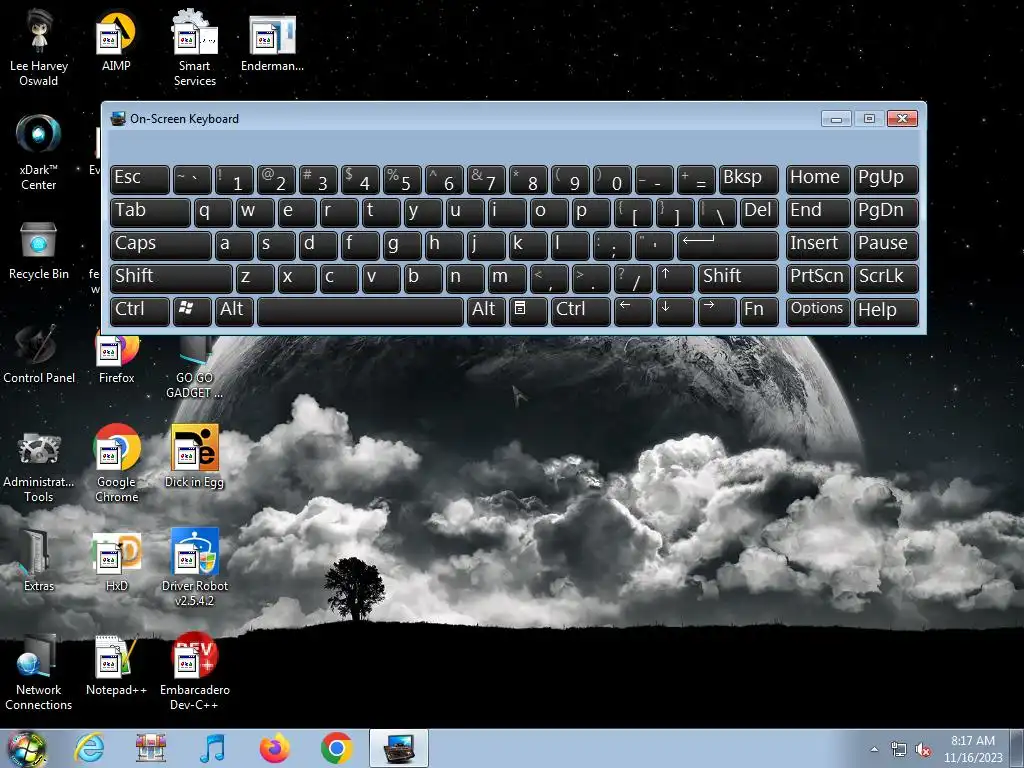Click the left arrow key
Screen dimensions: 1024x768
click(633, 312)
